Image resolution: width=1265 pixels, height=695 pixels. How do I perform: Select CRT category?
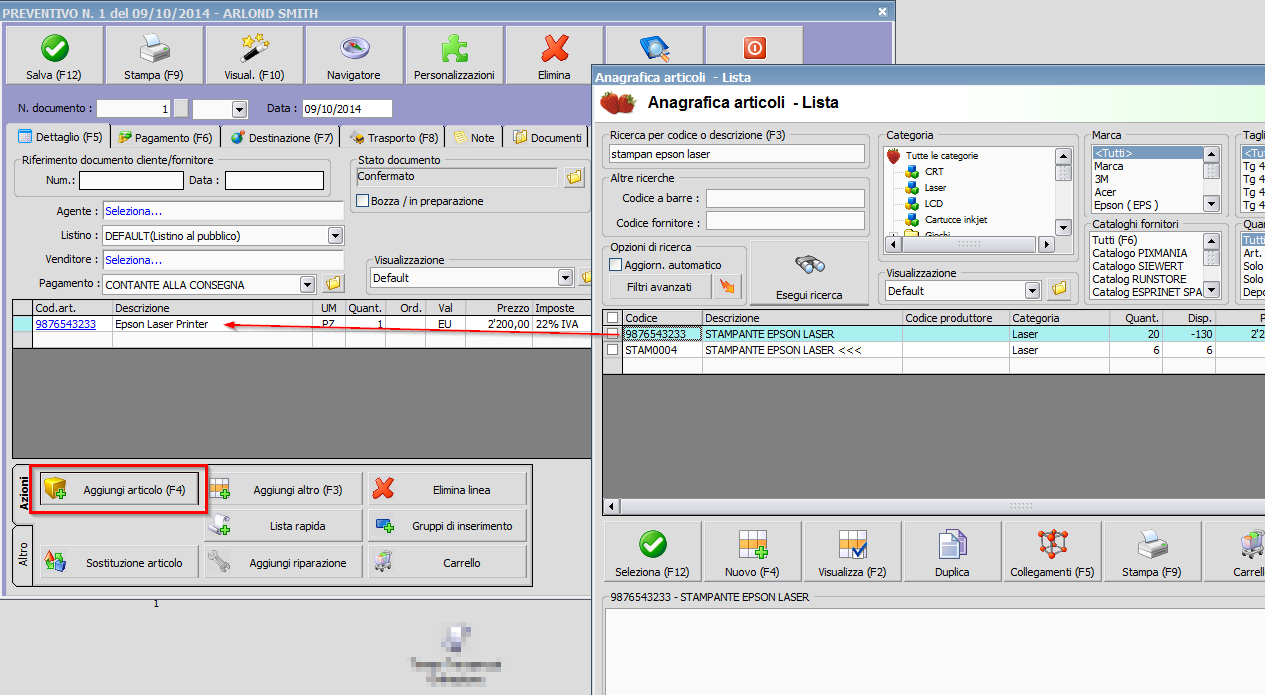click(934, 172)
